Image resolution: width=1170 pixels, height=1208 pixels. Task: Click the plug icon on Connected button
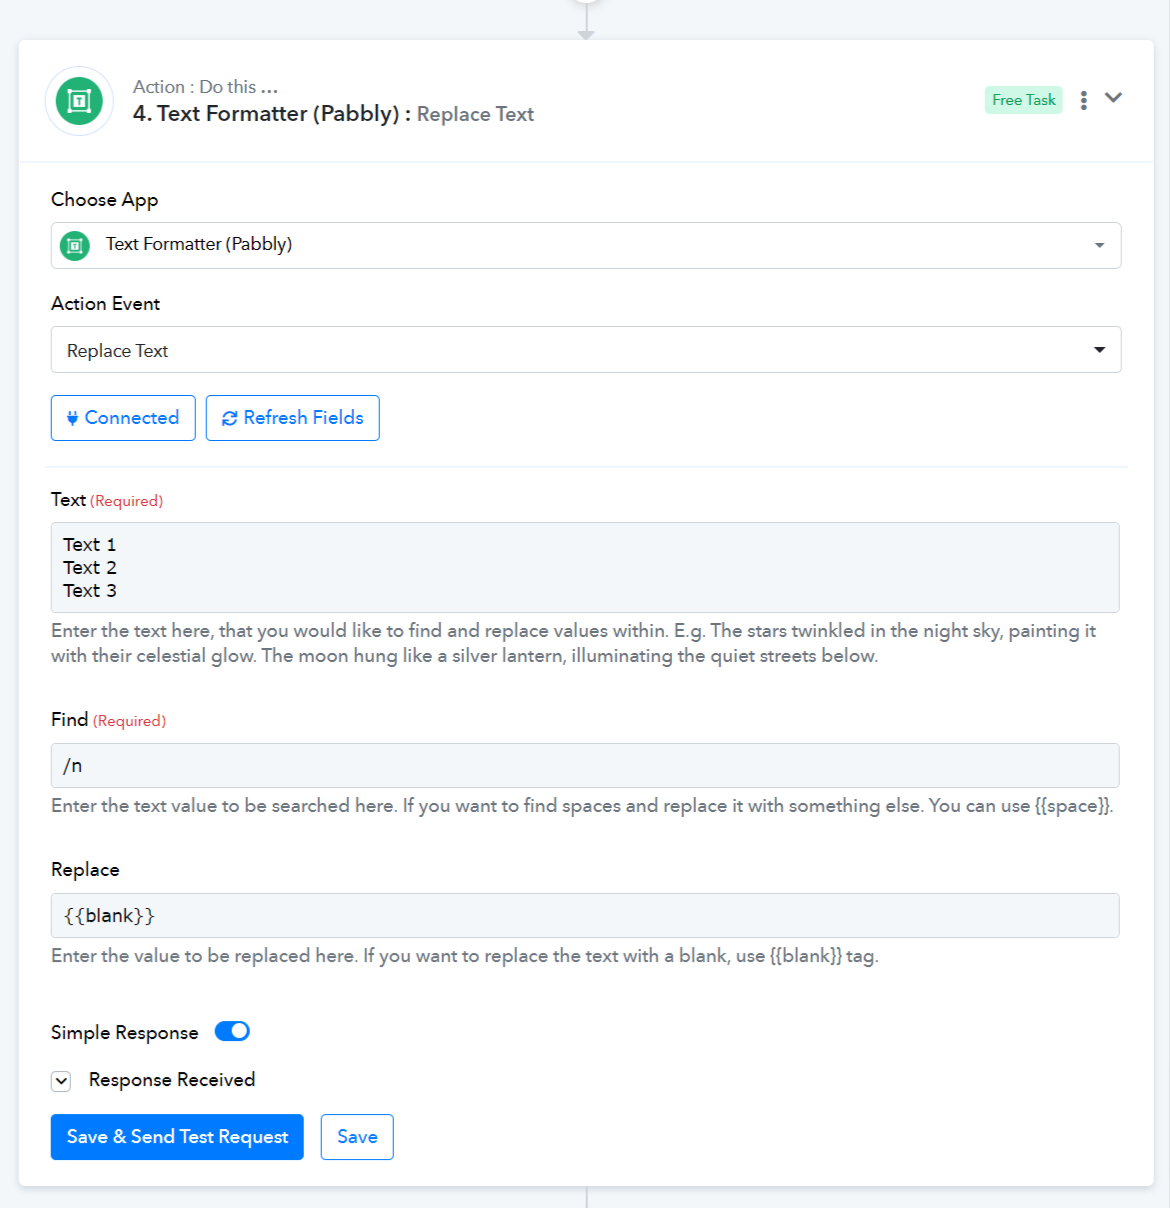point(72,418)
